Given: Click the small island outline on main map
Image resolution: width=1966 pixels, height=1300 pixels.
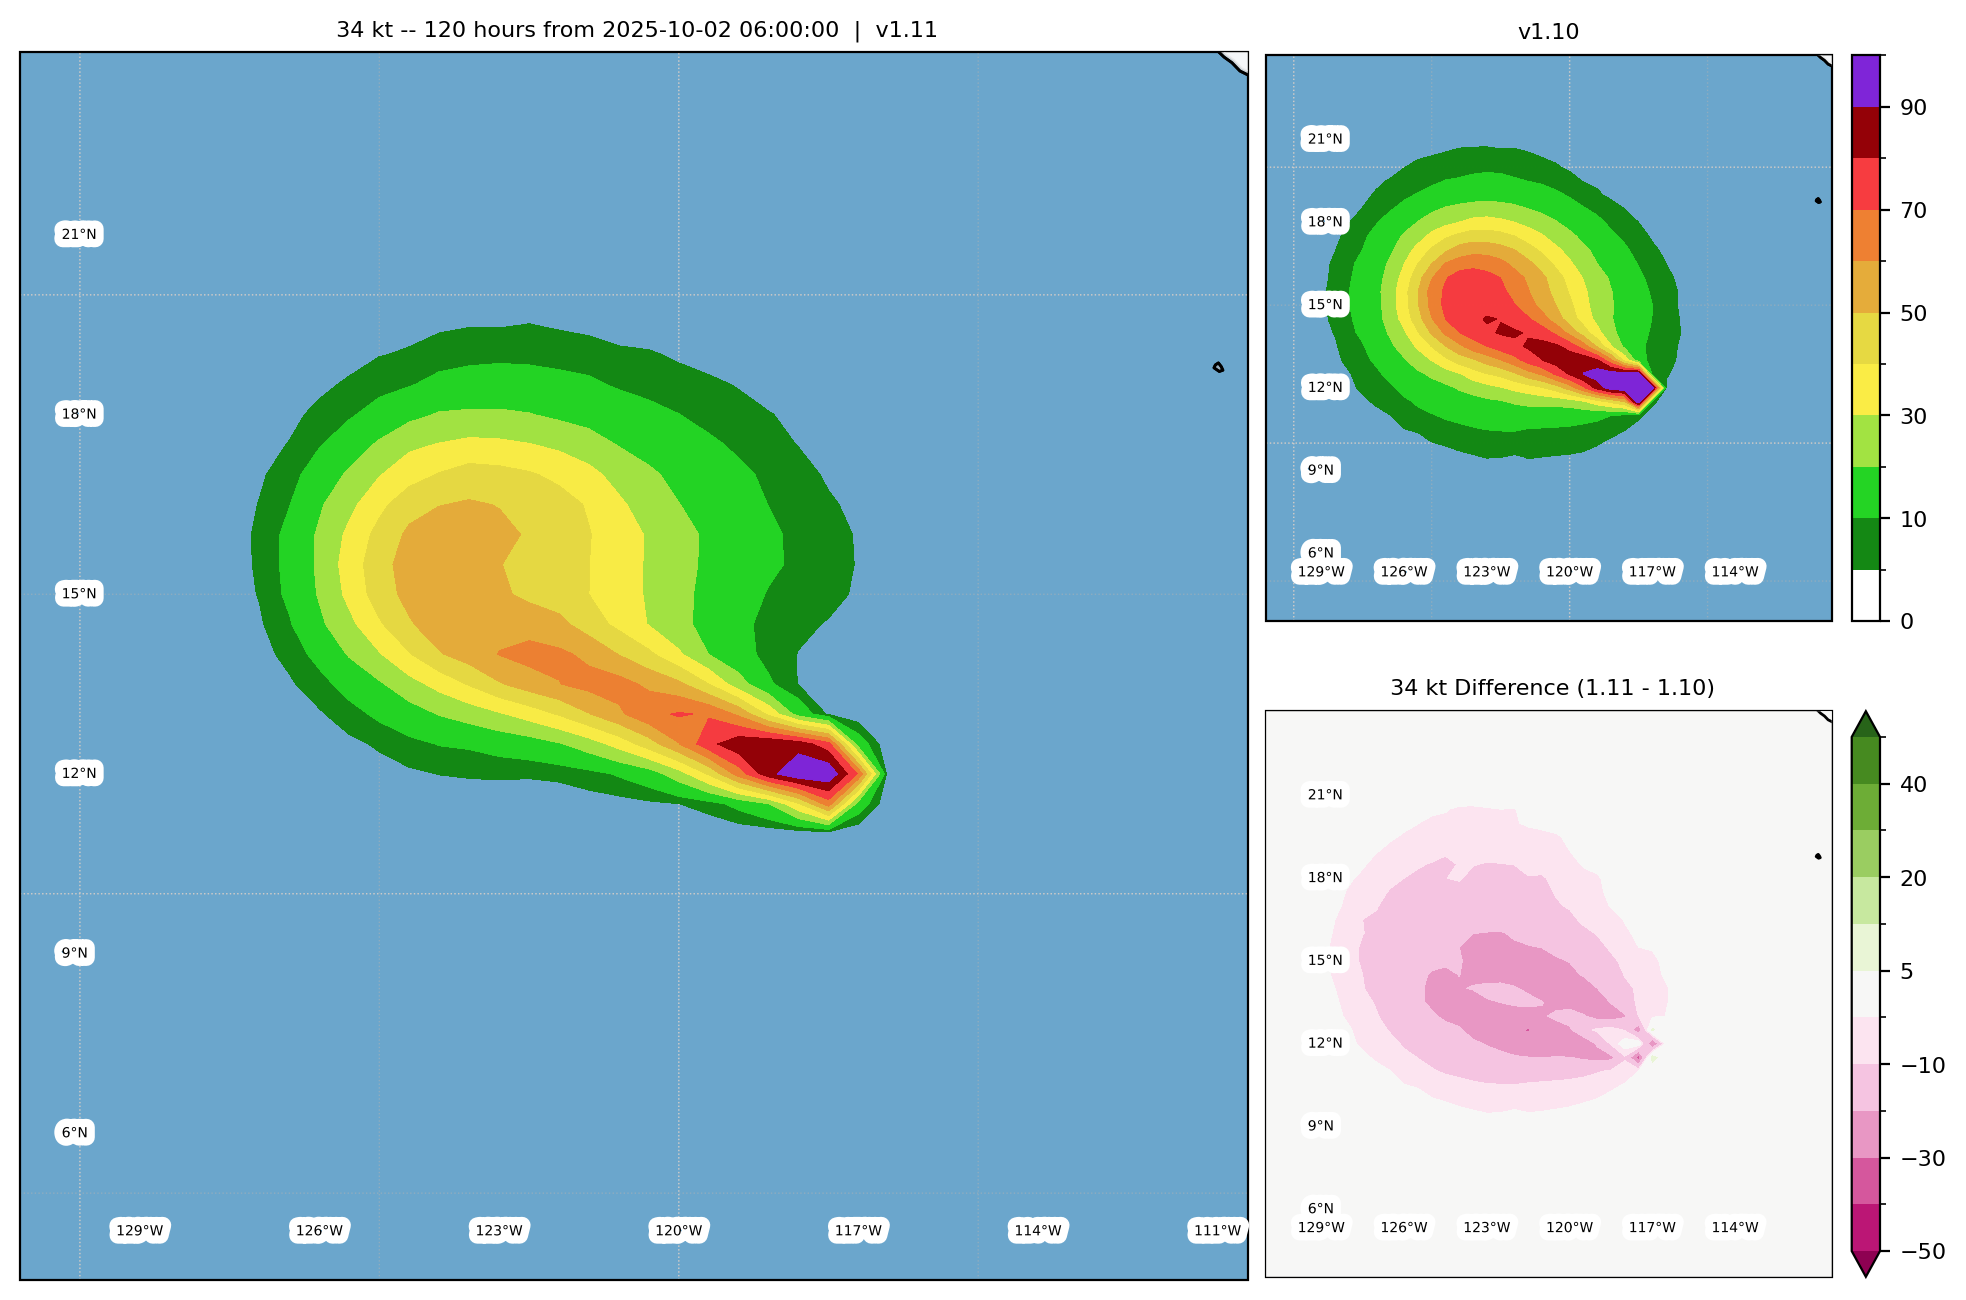Looking at the screenshot, I should click(1218, 368).
